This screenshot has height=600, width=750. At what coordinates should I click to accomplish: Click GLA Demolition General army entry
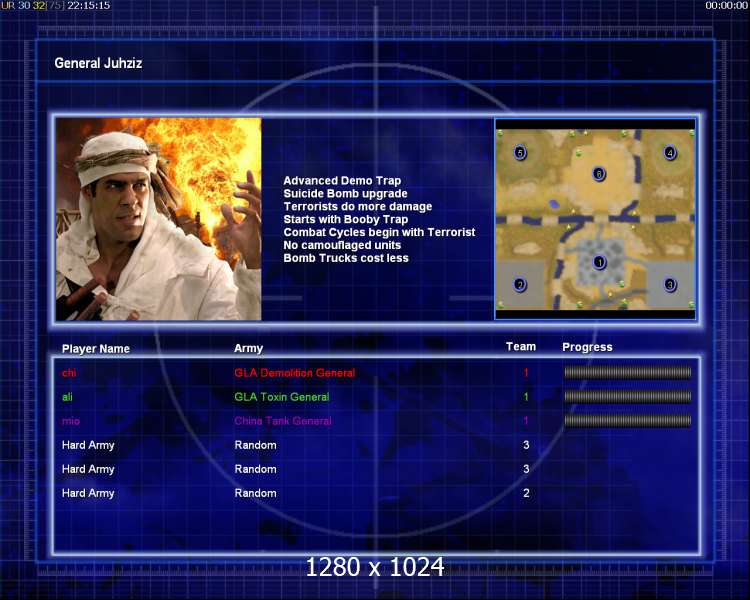pyautogui.click(x=295, y=373)
